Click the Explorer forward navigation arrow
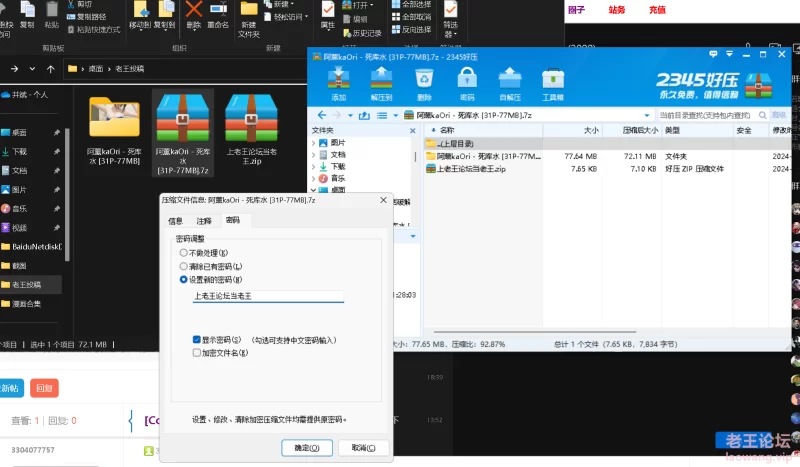The image size is (800, 467). [14, 69]
